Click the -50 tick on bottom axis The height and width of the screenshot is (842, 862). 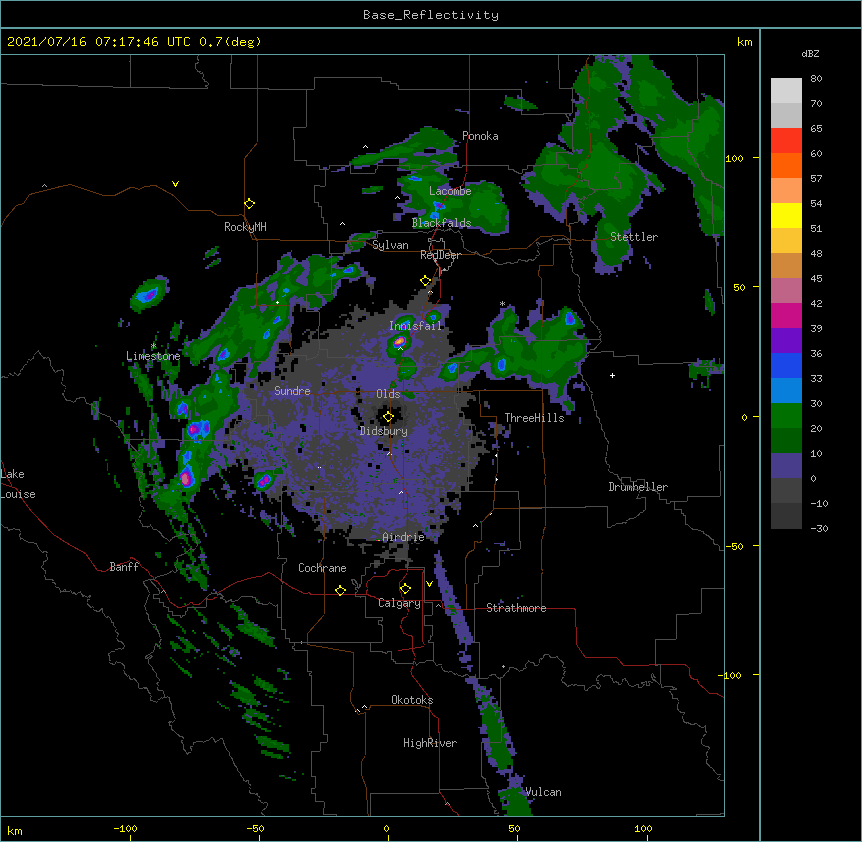(255, 829)
